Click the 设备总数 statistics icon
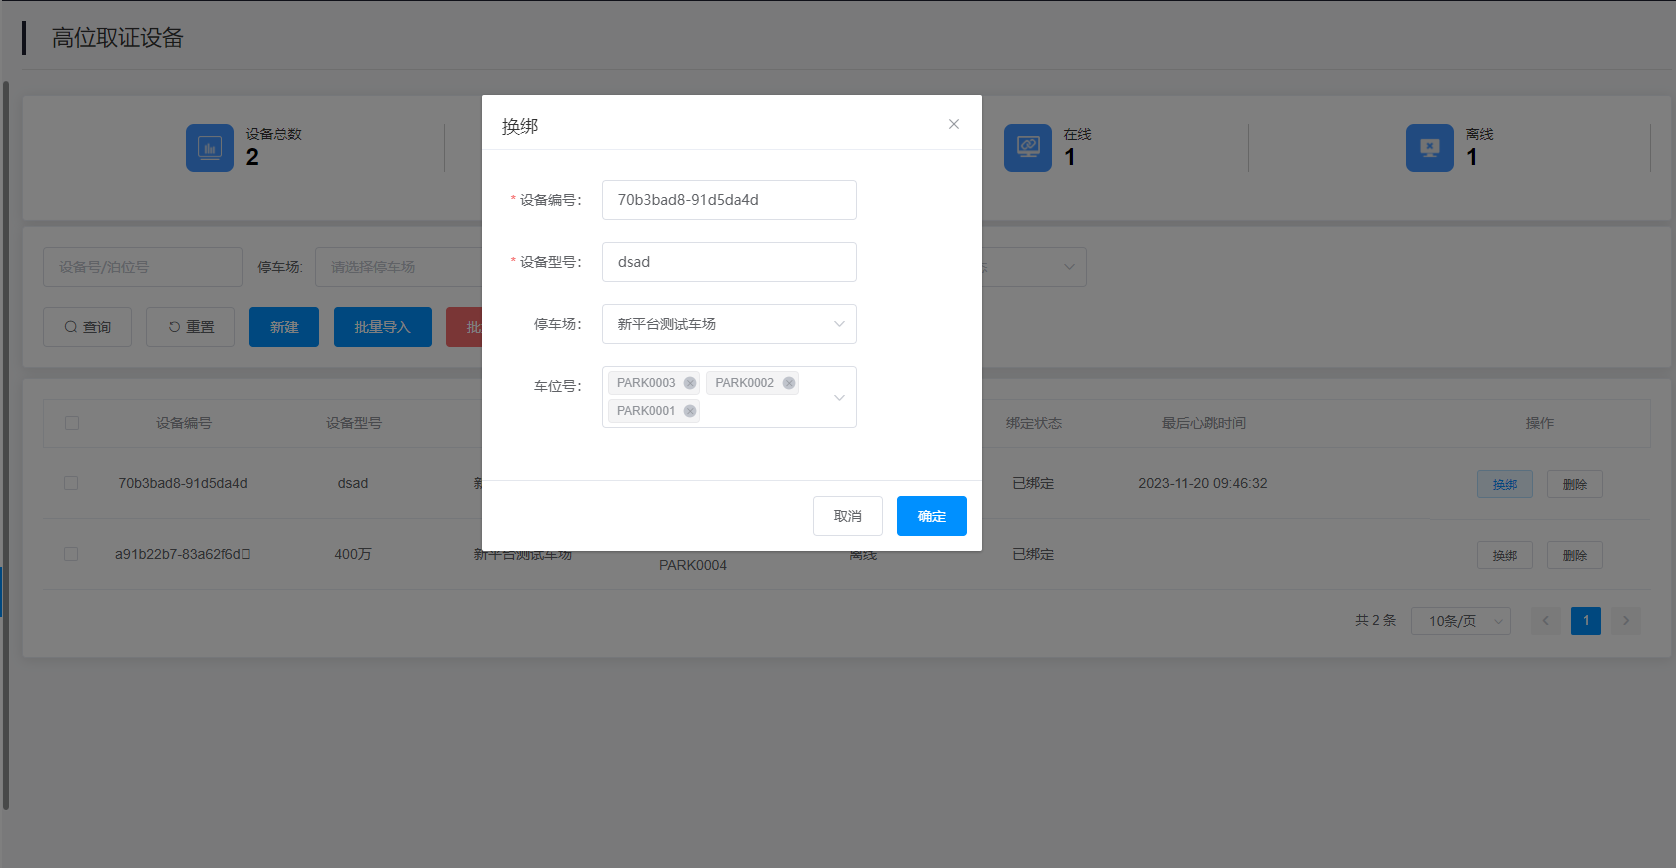The width and height of the screenshot is (1676, 868). click(x=210, y=148)
